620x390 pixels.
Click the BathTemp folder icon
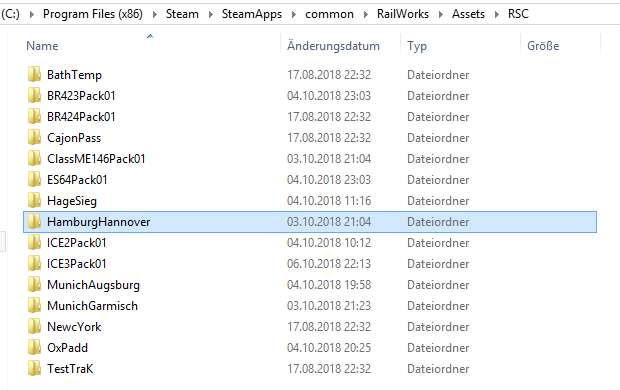[34, 74]
